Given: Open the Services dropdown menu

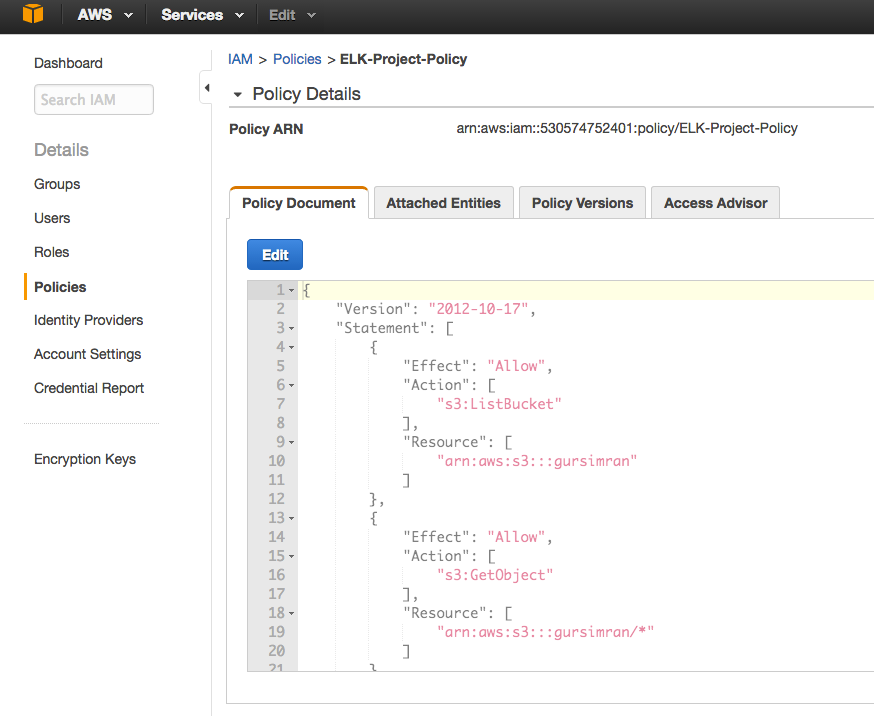Looking at the screenshot, I should pos(202,15).
